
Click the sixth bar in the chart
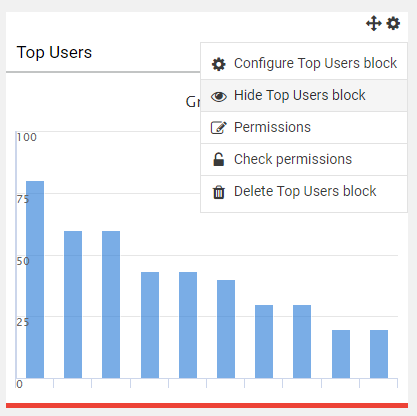pos(226,329)
